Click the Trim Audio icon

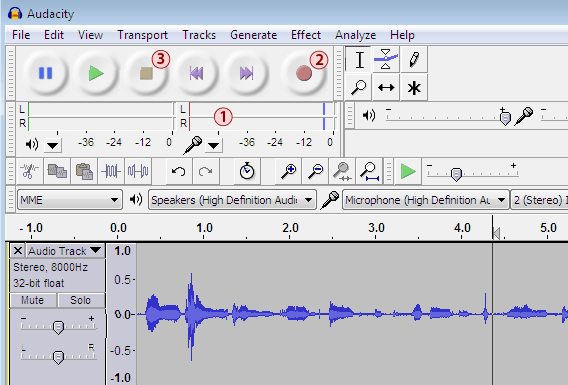click(x=111, y=171)
